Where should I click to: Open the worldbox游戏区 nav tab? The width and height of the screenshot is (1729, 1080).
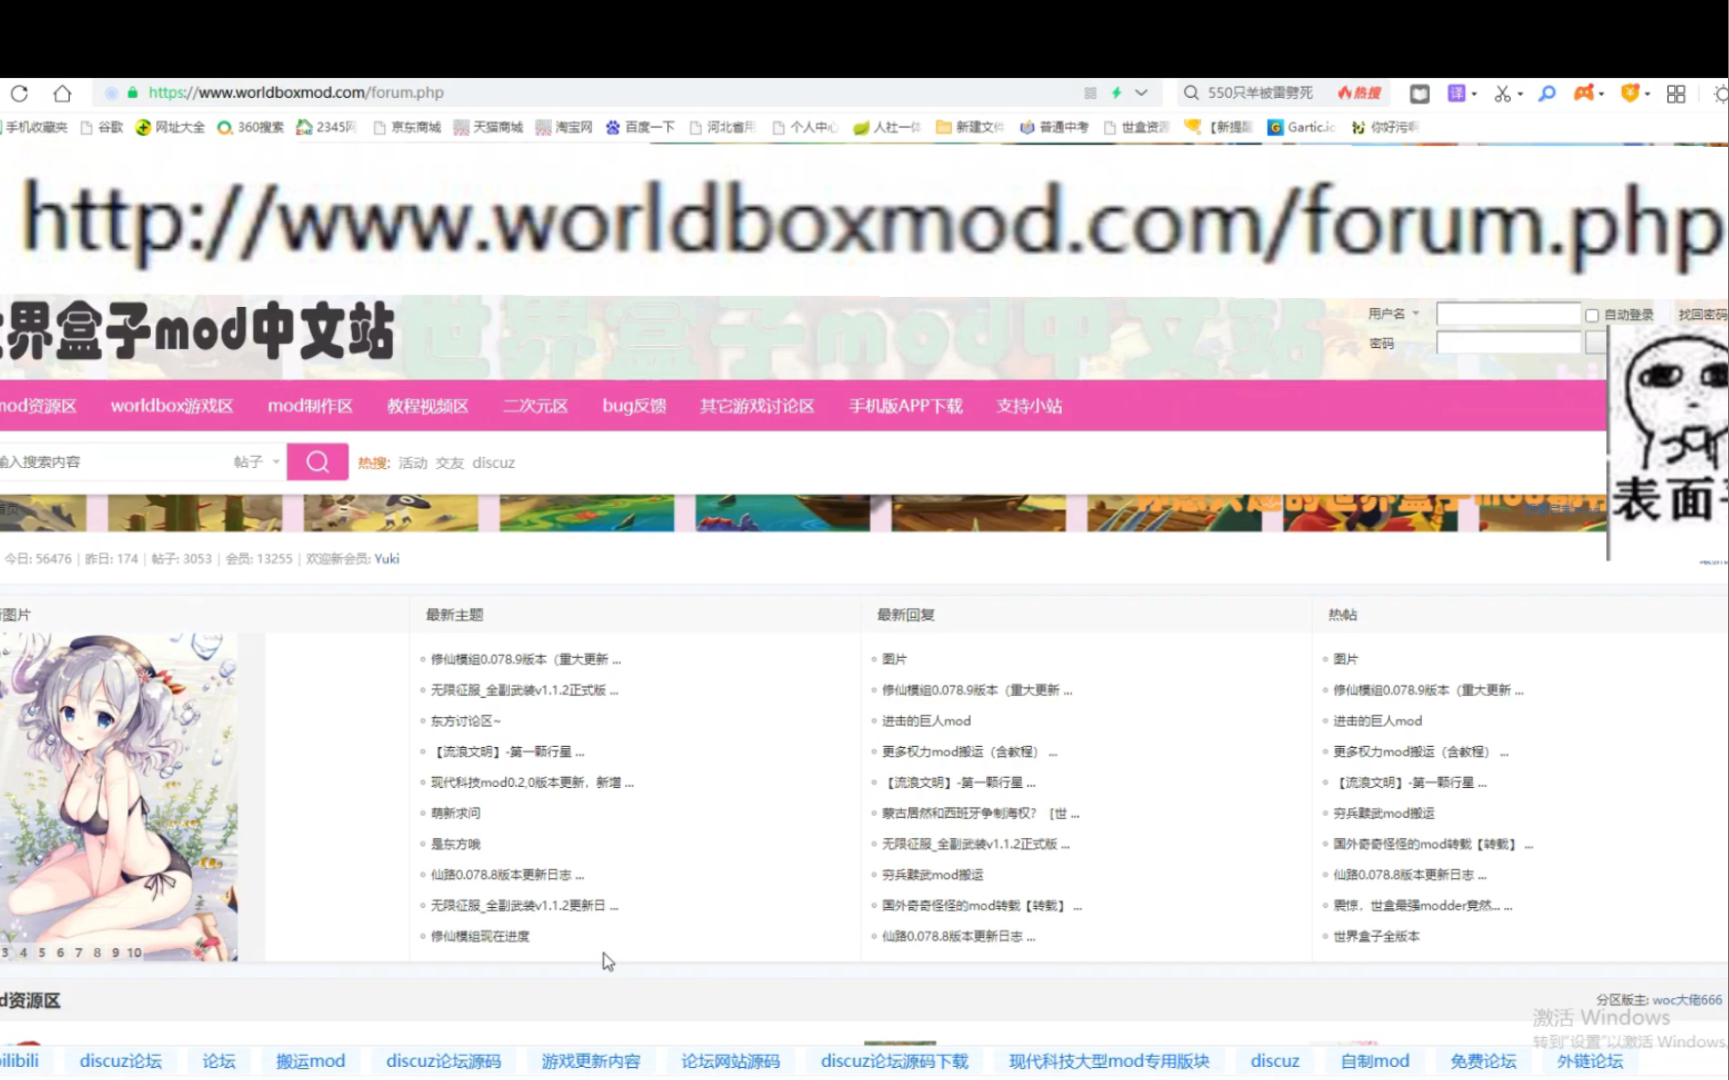point(172,406)
